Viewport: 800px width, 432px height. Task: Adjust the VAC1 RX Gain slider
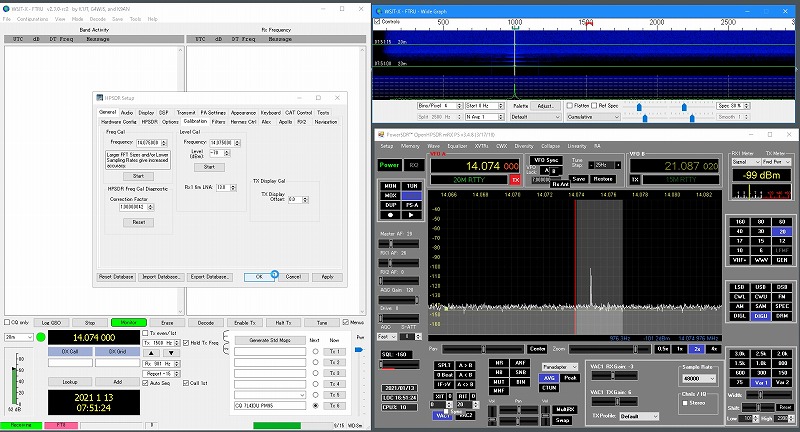(613, 376)
